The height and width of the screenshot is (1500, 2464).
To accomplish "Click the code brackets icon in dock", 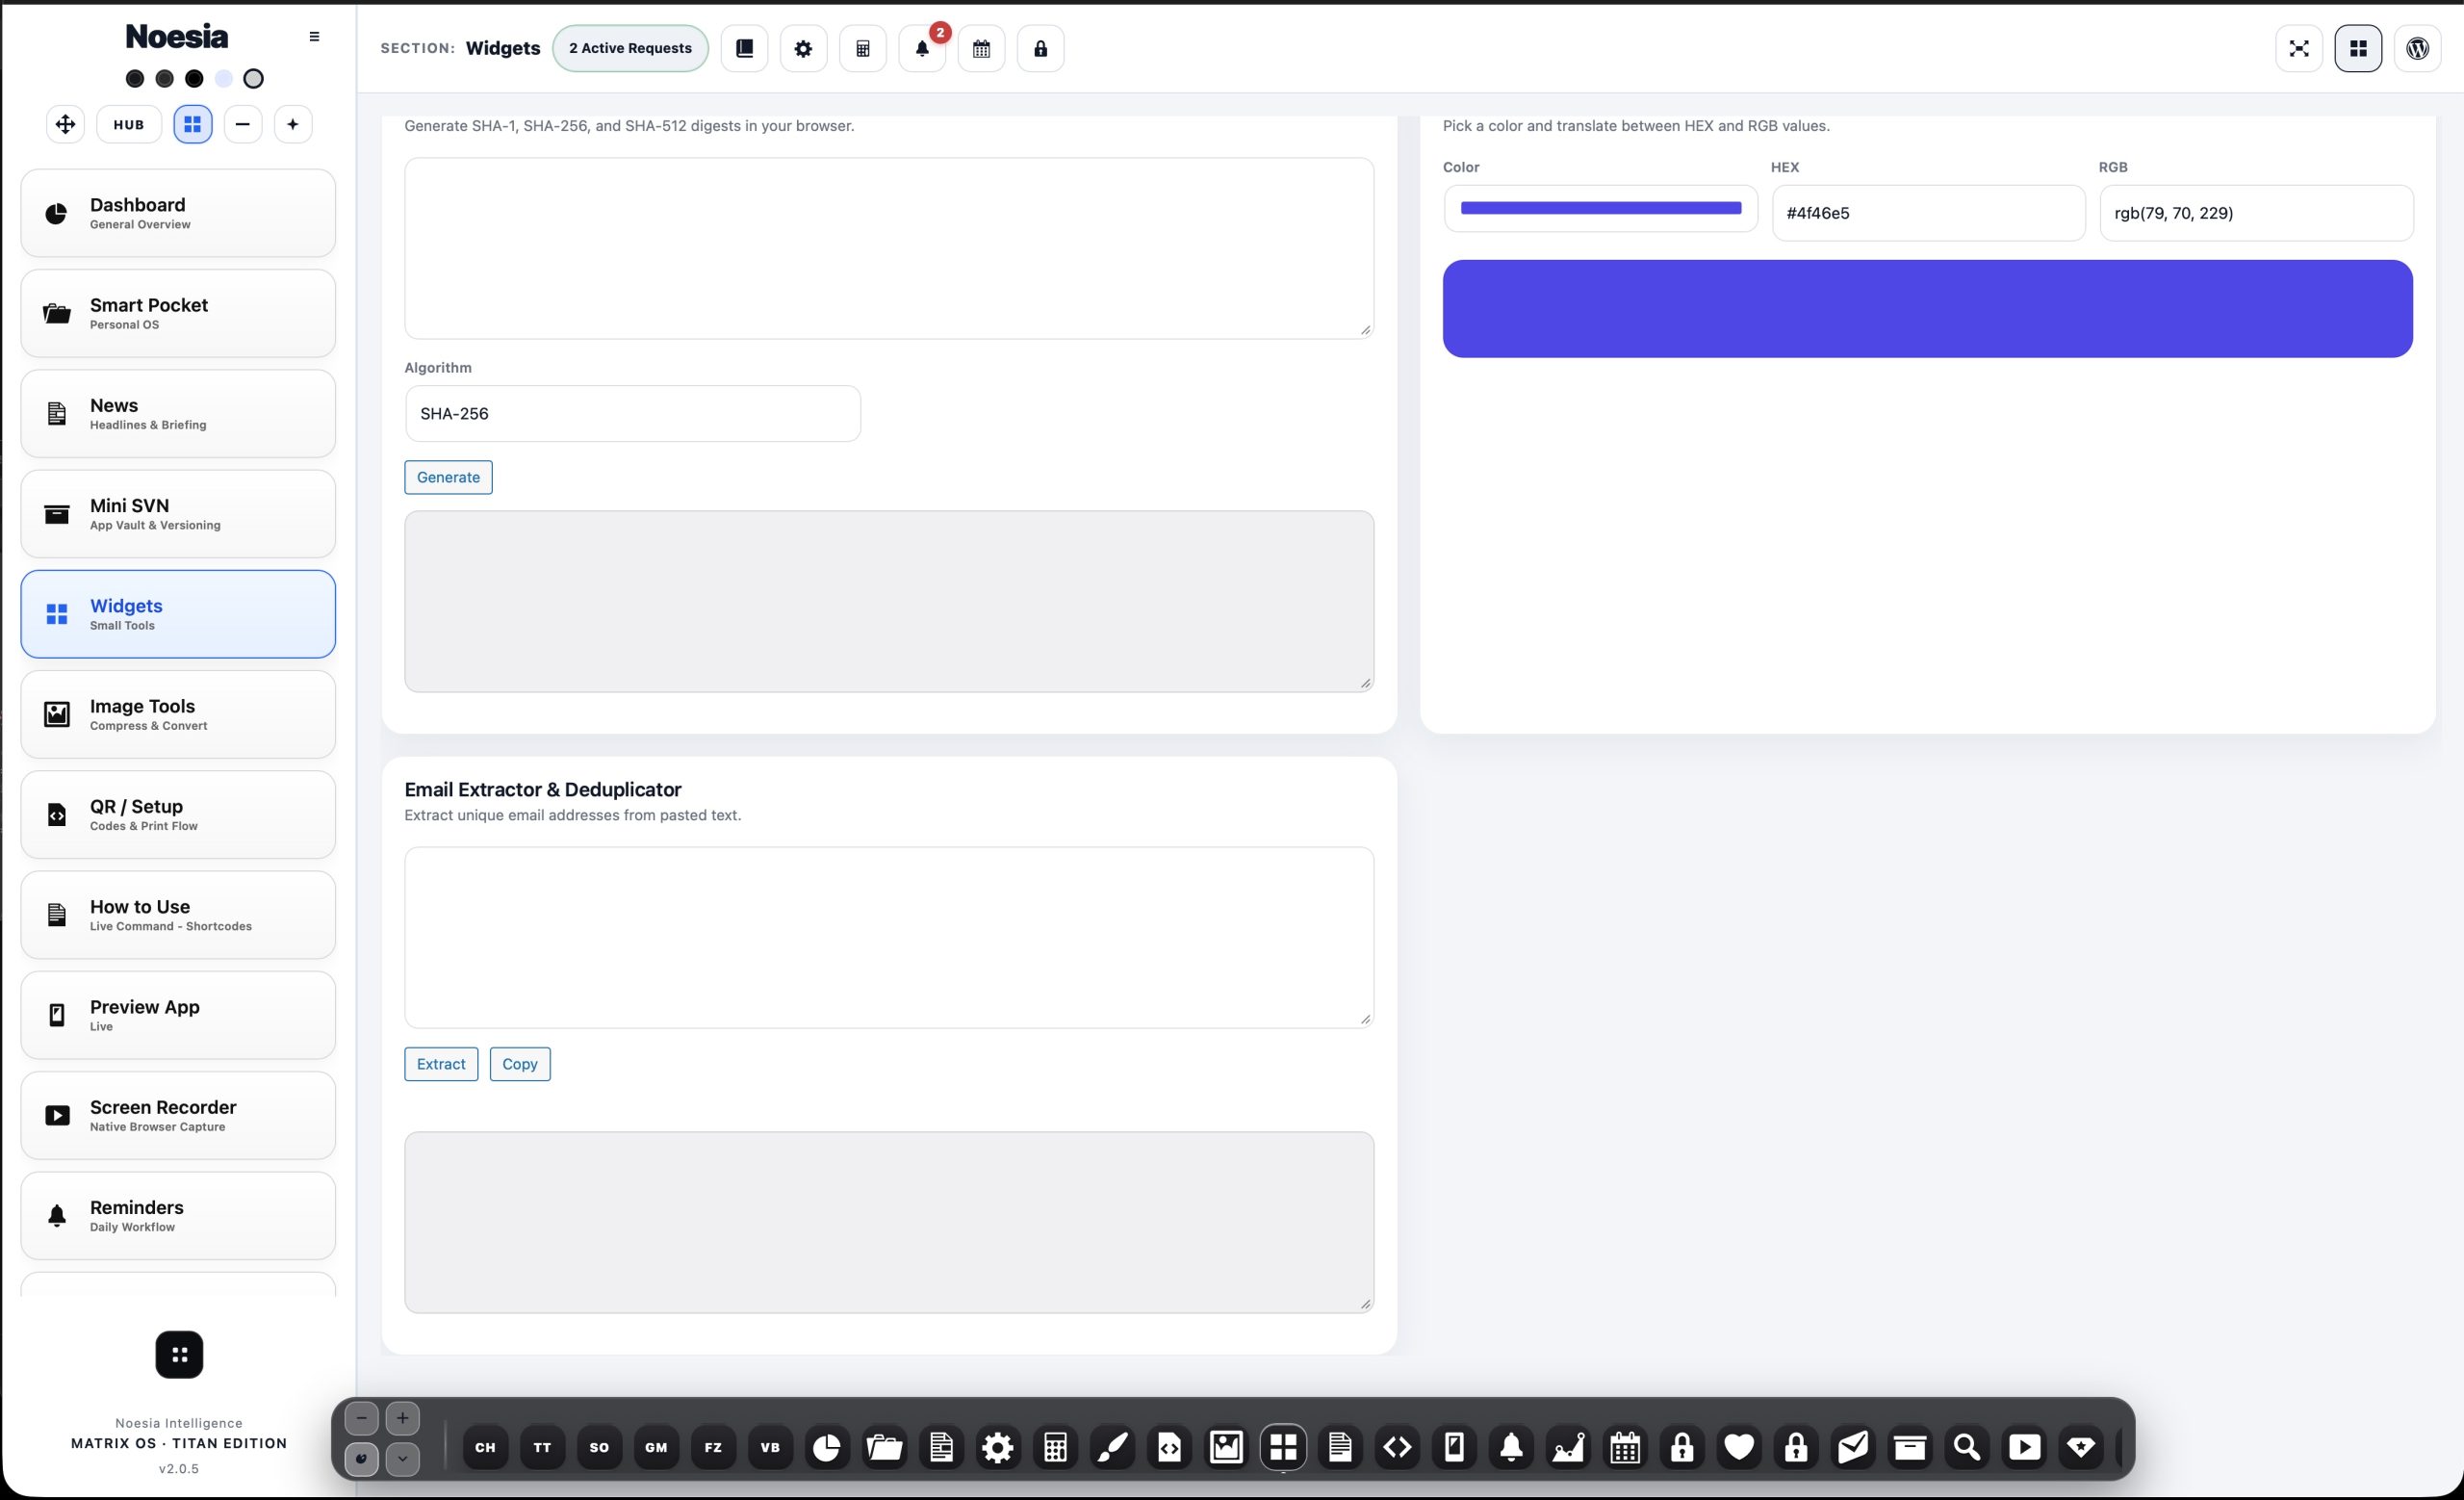I will 1397,1446.
